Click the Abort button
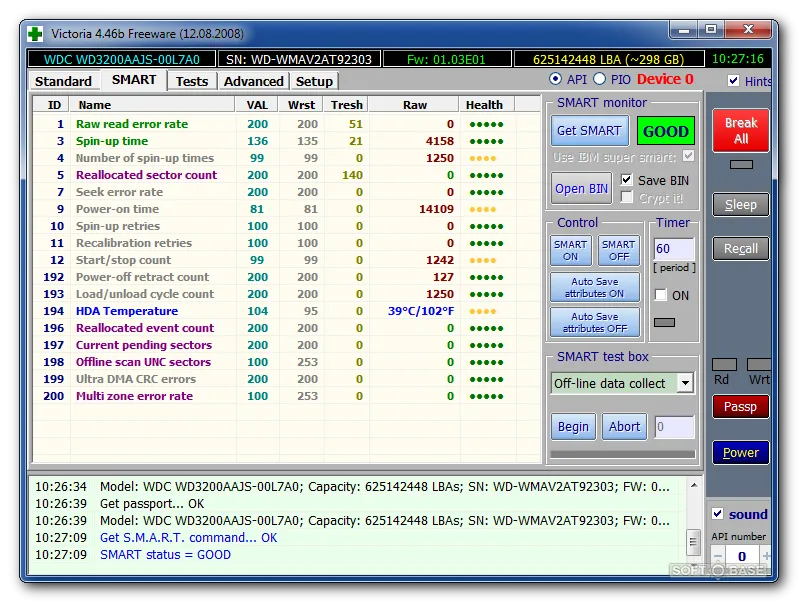Viewport: 798px width, 602px height. tap(624, 426)
